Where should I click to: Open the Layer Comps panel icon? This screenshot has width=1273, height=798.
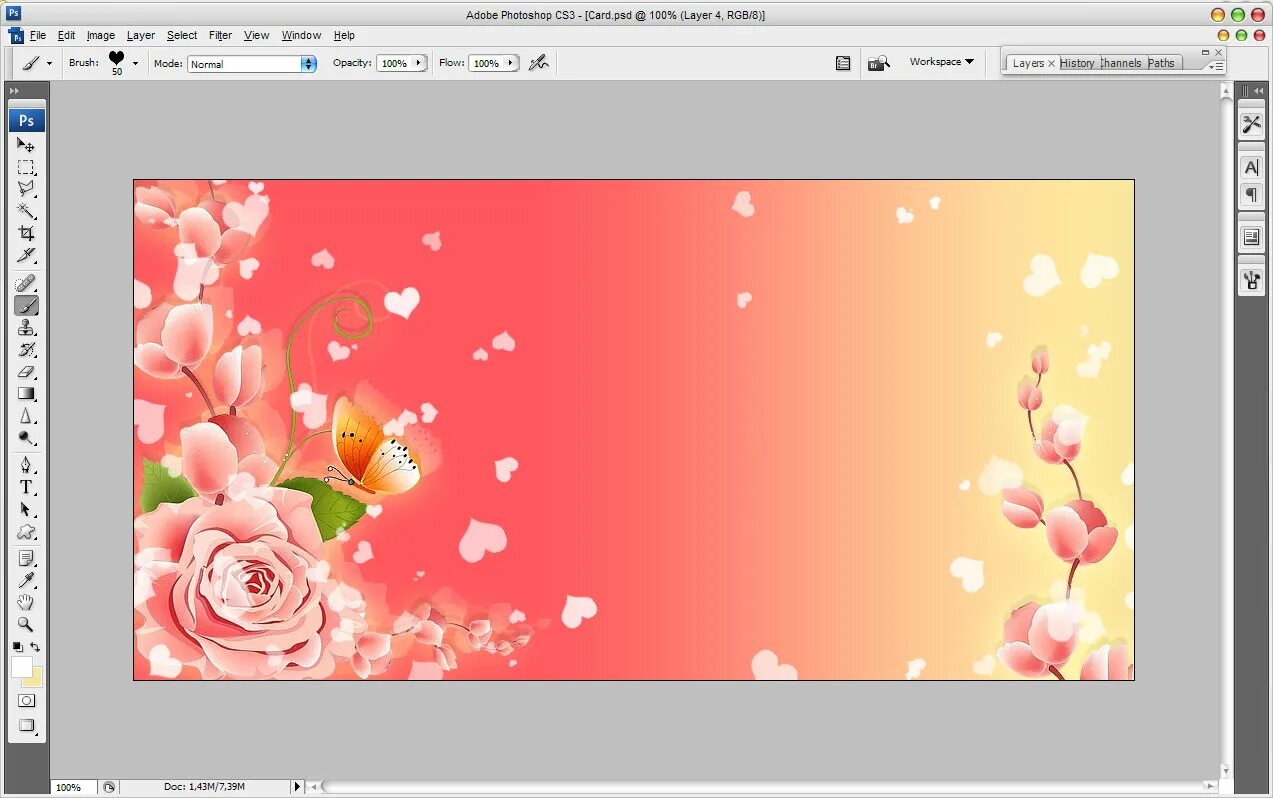1251,237
